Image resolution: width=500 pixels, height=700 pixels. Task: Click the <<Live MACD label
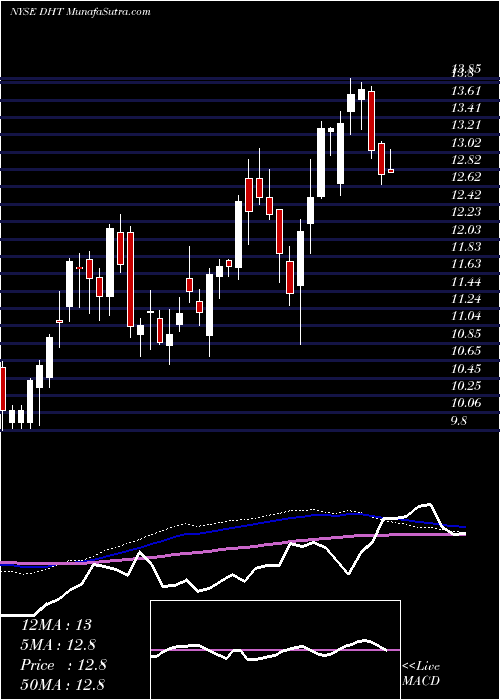(x=421, y=674)
